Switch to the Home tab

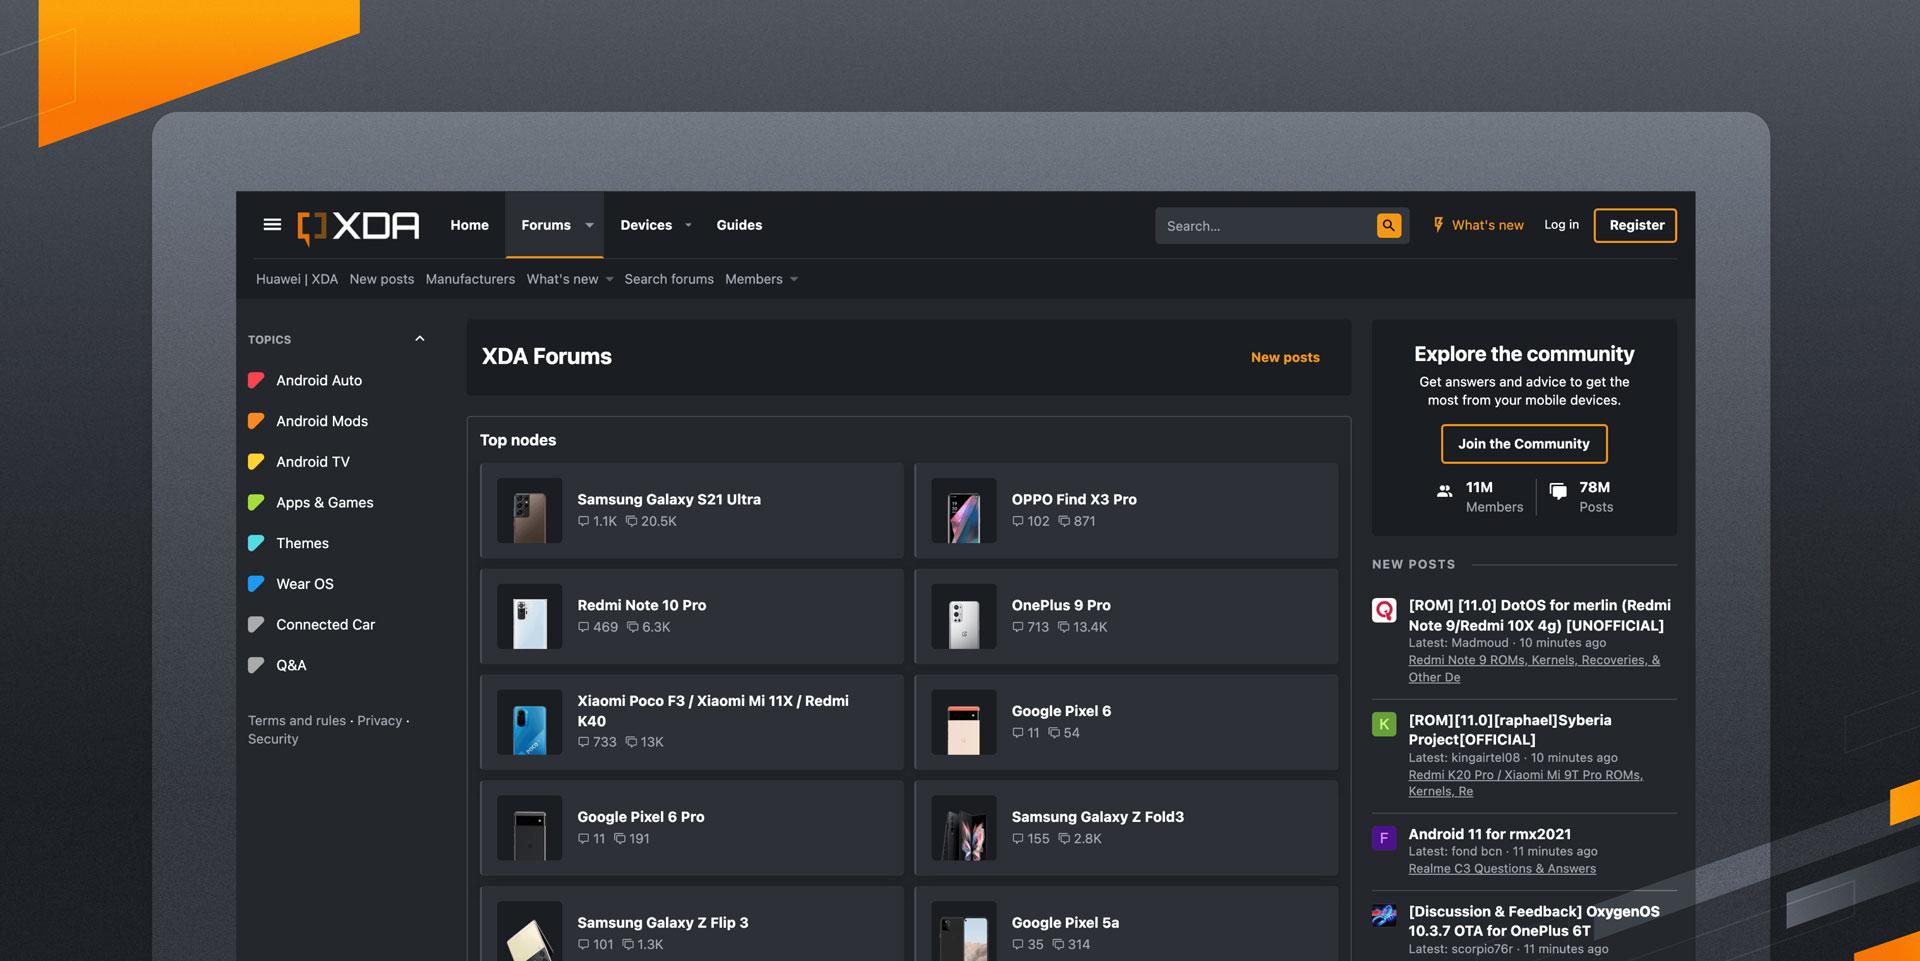[469, 225]
